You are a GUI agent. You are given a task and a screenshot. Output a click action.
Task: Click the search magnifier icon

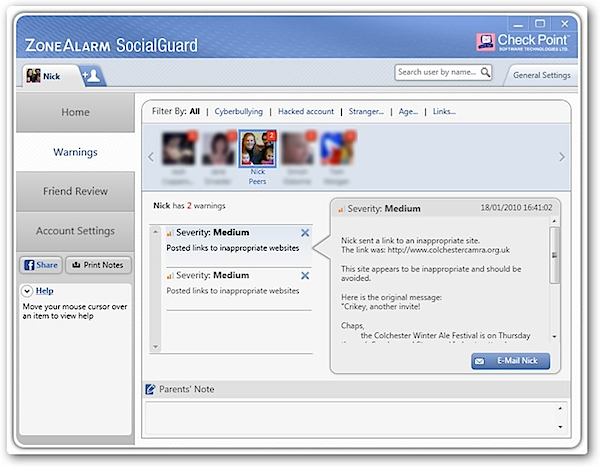click(x=485, y=72)
